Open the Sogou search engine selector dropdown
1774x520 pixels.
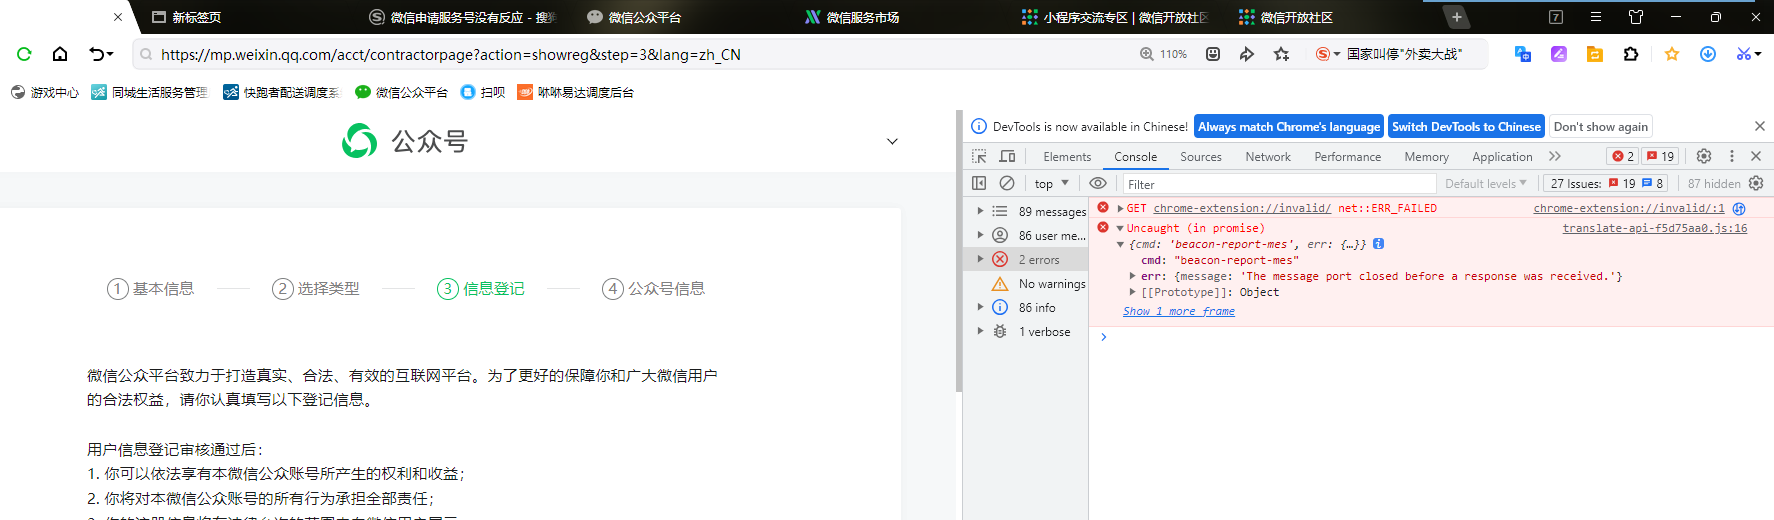pos(1328,54)
